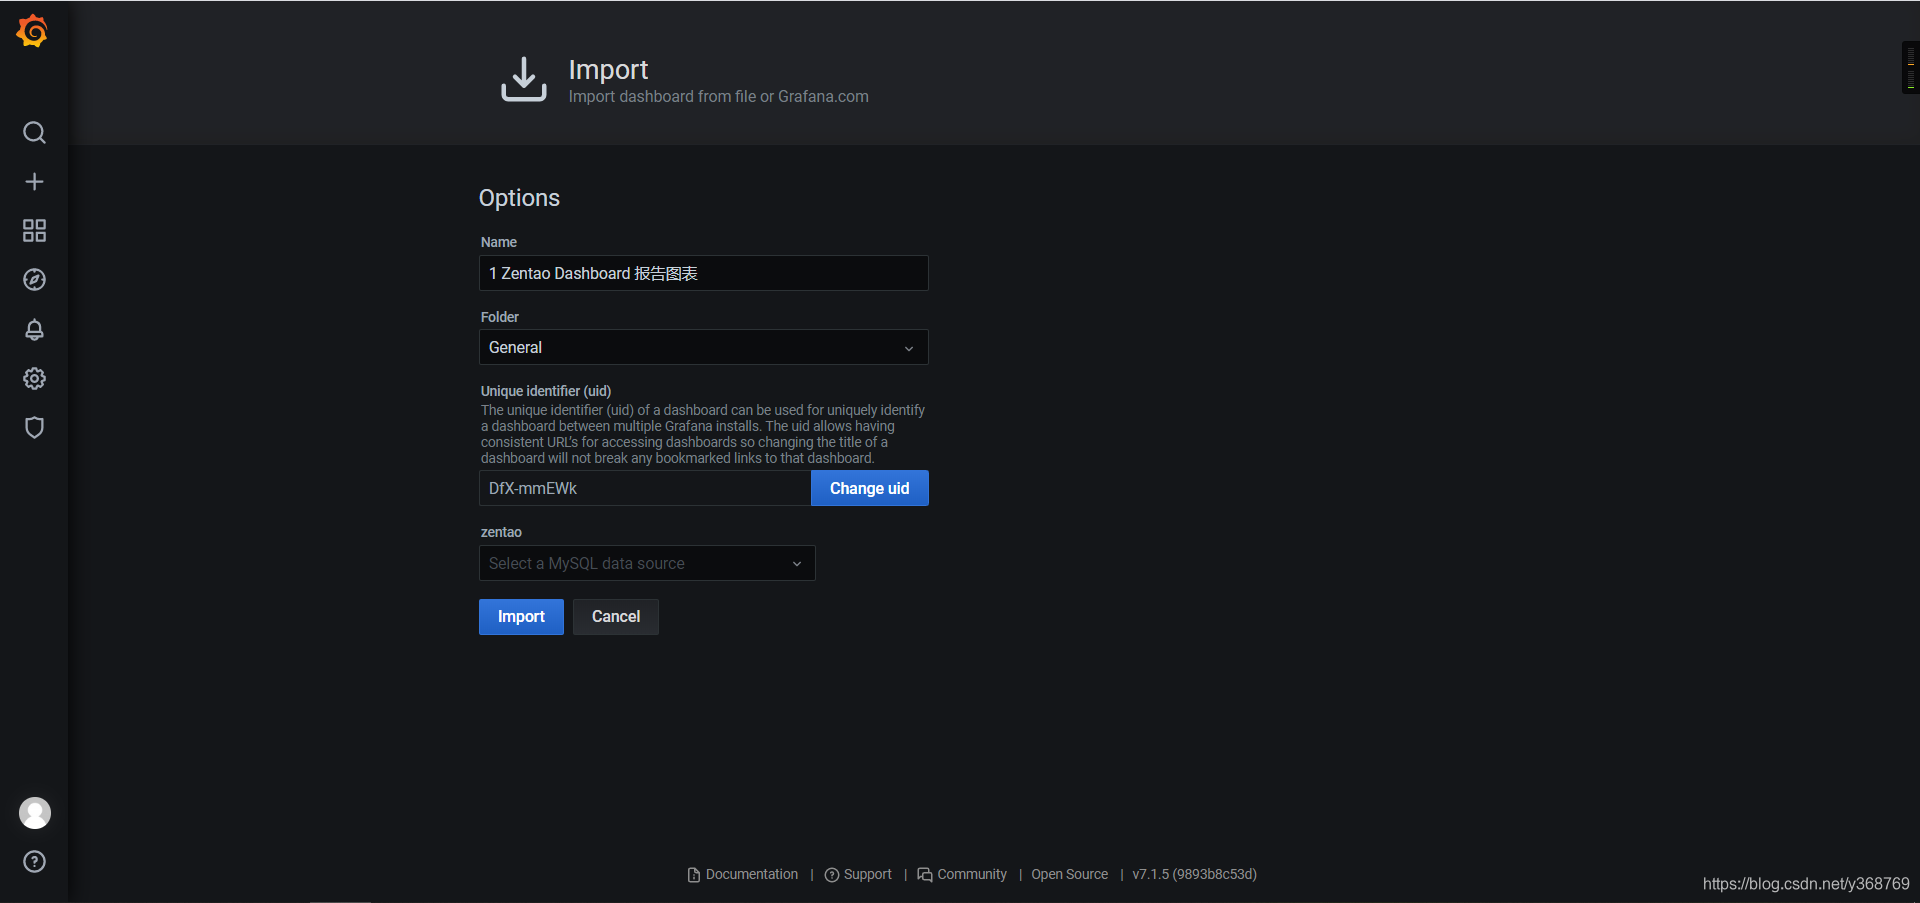Image resolution: width=1920 pixels, height=903 pixels.
Task: Focus the dashboard Name input field
Action: [x=704, y=273]
